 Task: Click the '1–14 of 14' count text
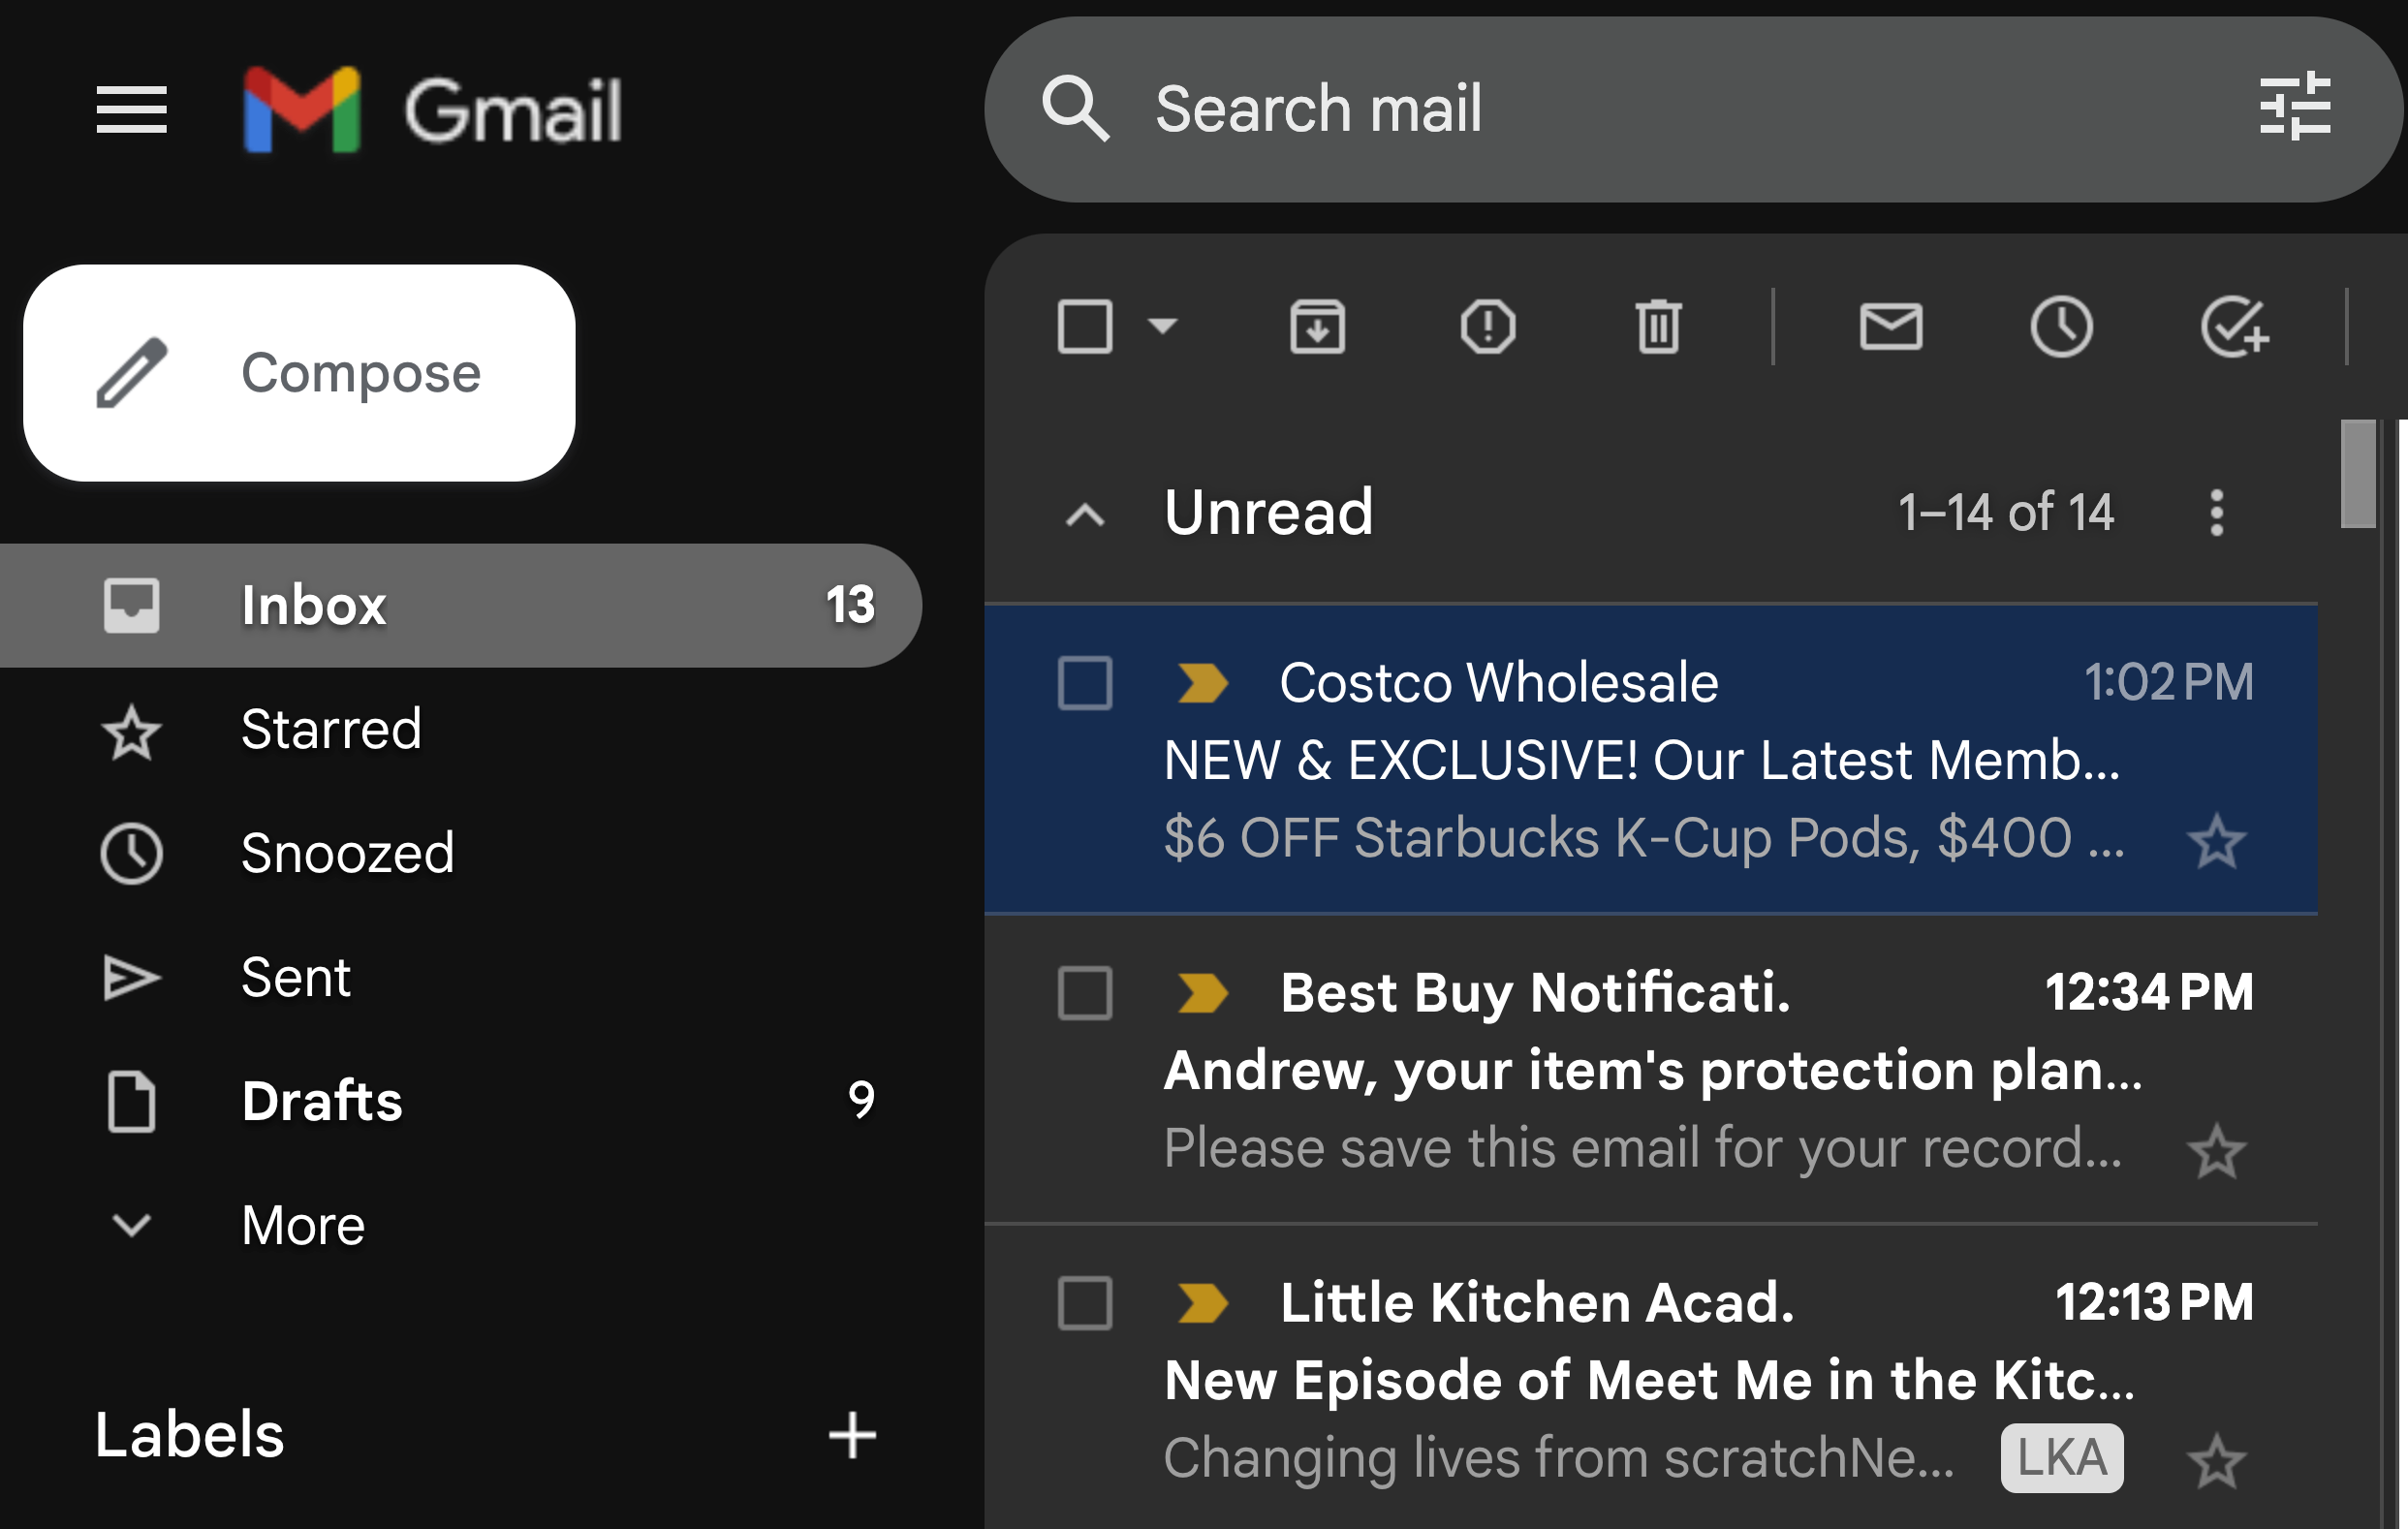2005,513
